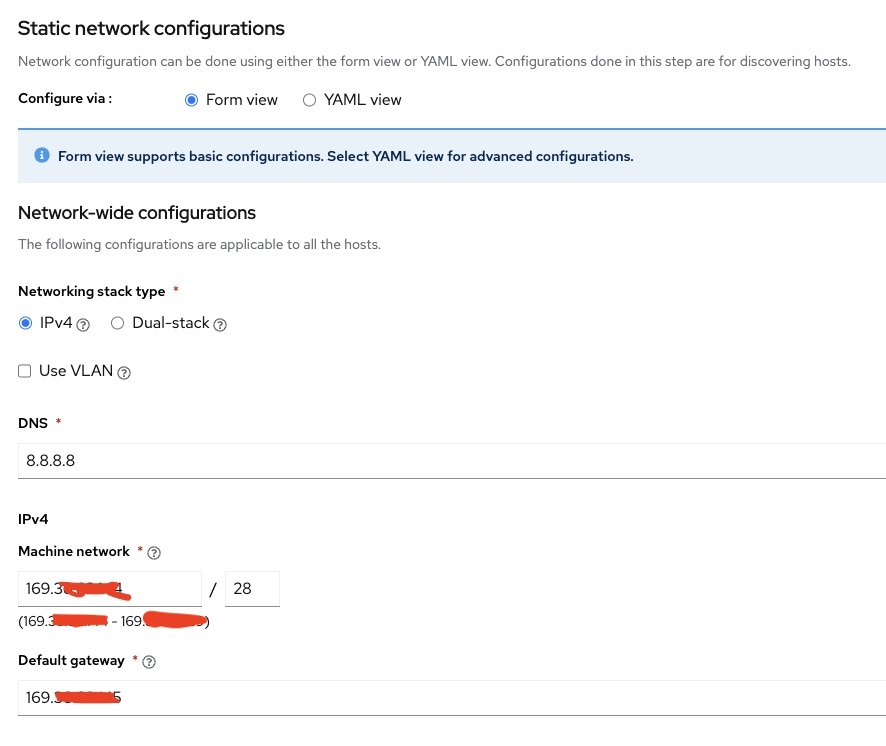Open the Dual-stack help tooltip icon
The height and width of the screenshot is (746, 886).
click(220, 324)
